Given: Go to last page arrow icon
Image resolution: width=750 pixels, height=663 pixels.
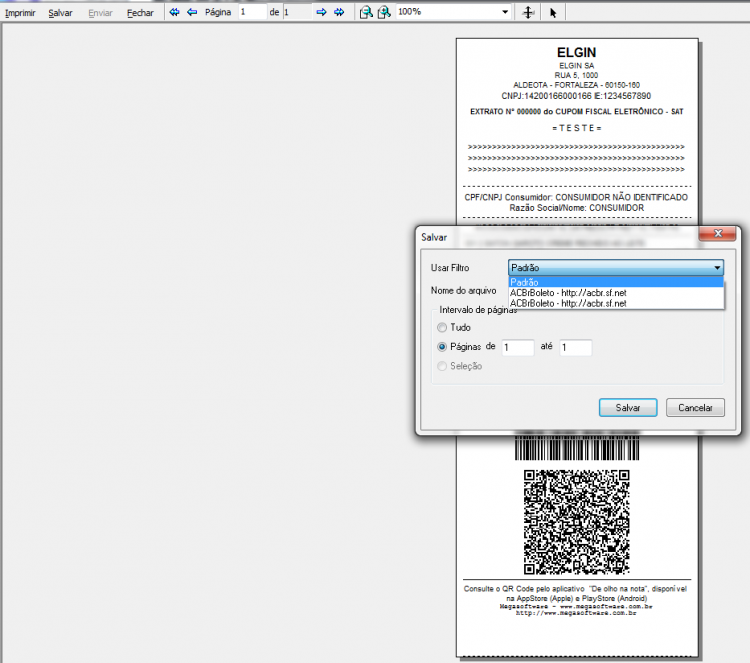Looking at the screenshot, I should pos(339,12).
